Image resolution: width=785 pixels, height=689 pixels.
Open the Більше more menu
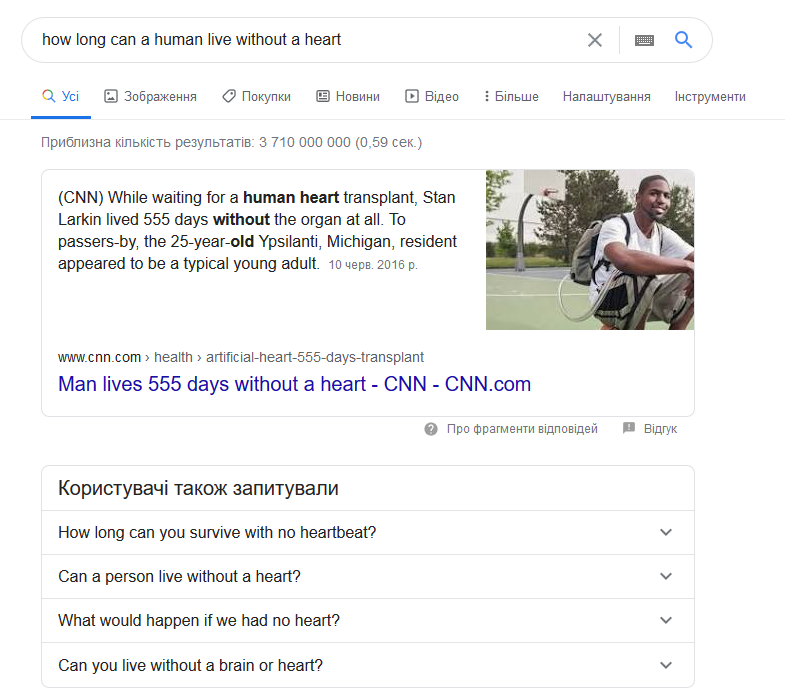(x=511, y=97)
